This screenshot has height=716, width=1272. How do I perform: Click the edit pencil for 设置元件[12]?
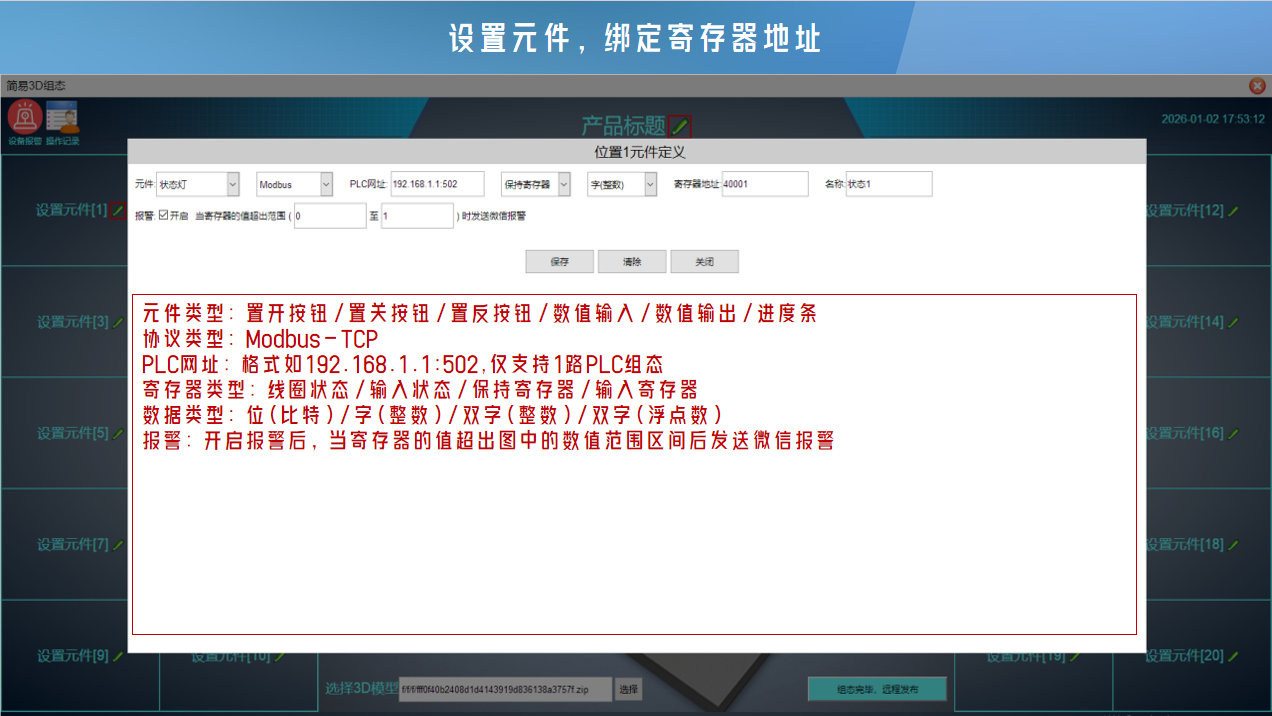(x=1233, y=211)
